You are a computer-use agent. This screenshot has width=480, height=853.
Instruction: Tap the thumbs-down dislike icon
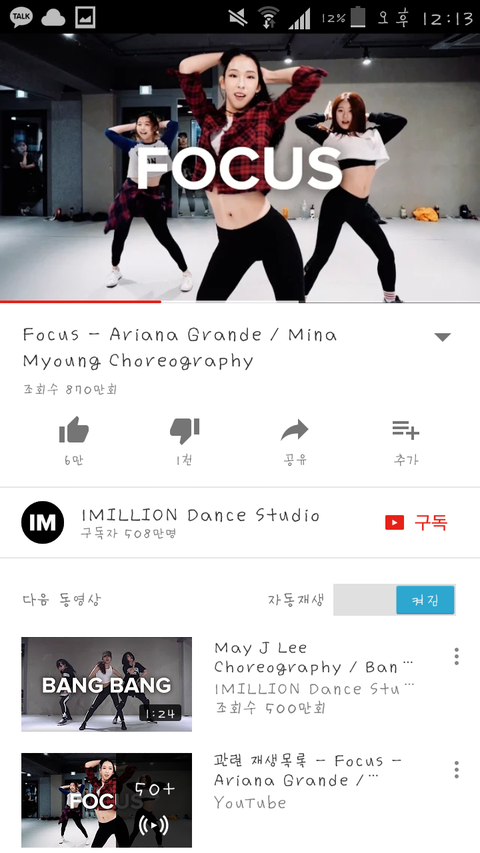coord(184,431)
